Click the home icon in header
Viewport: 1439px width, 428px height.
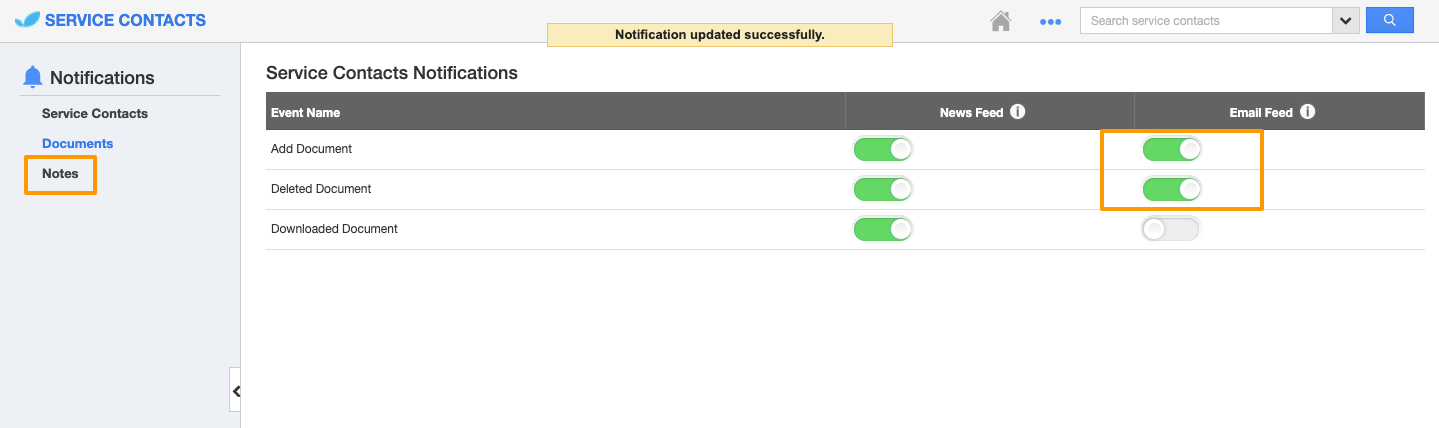[x=1000, y=21]
